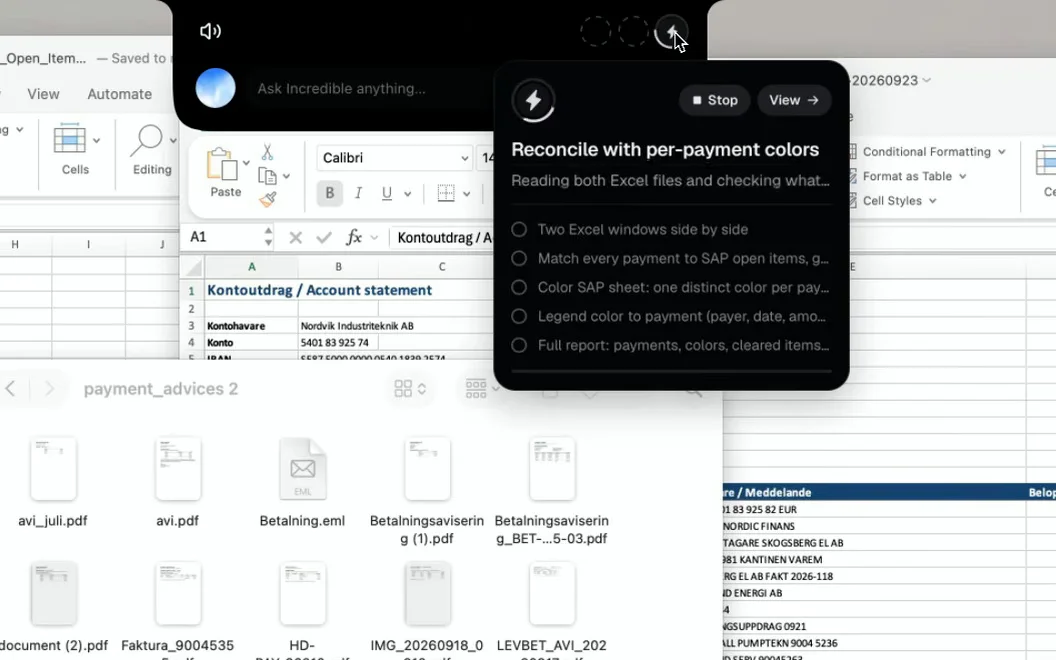This screenshot has width=1056, height=660.
Task: Click the Paste clipboard icon
Action: coord(222,164)
